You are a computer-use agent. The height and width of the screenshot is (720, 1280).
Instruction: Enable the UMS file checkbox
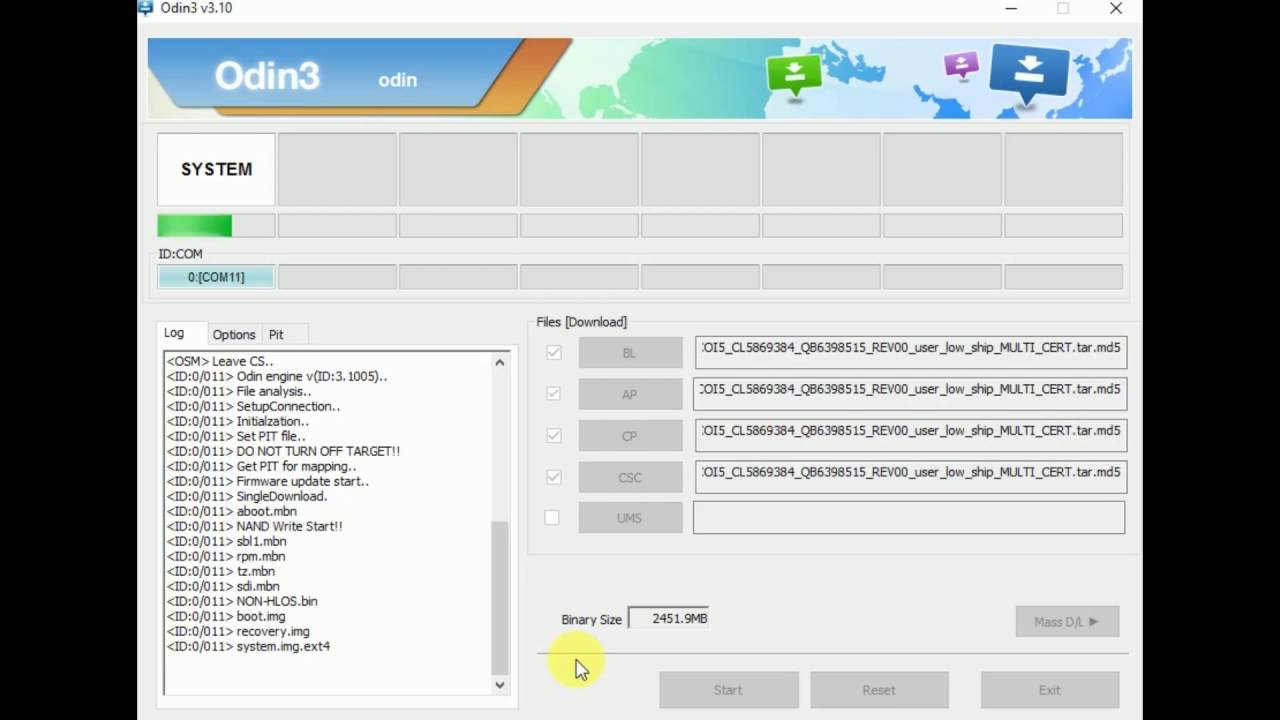[x=552, y=518]
